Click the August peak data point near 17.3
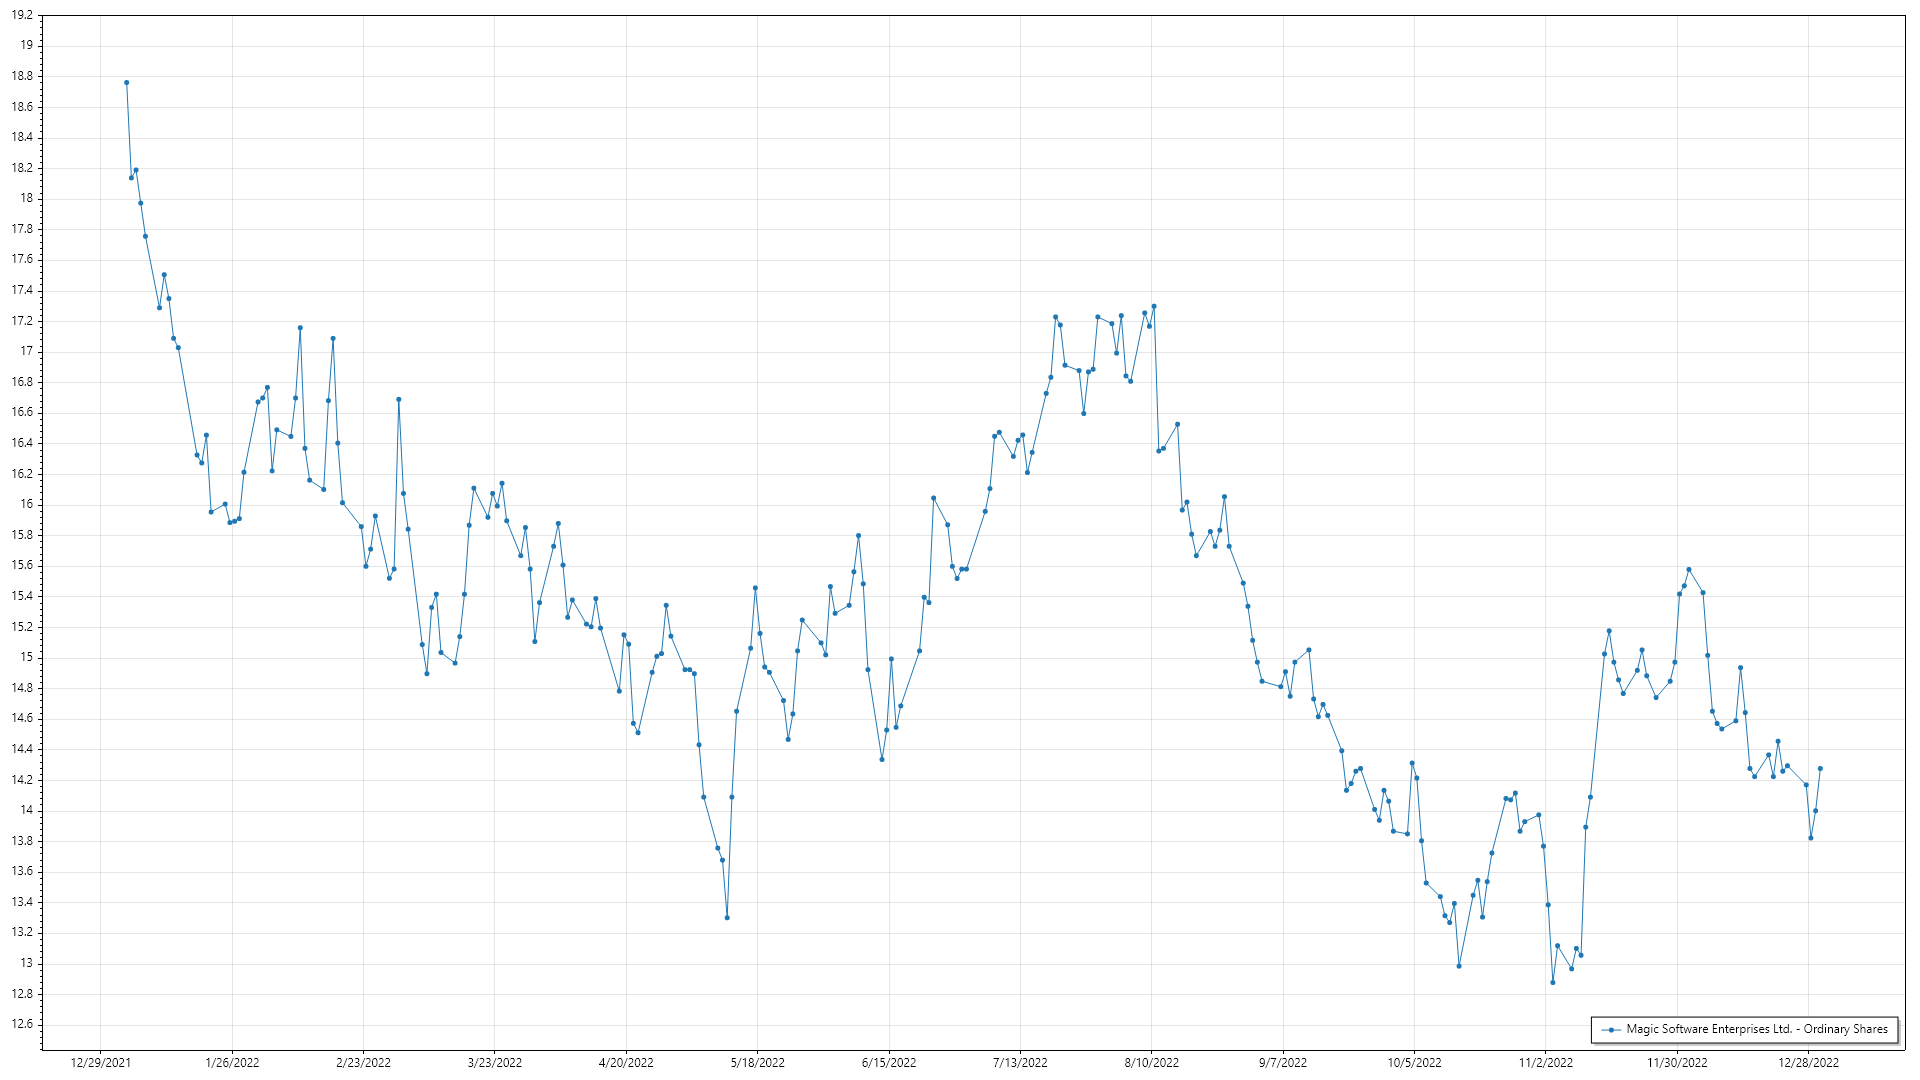Viewport: 1920px width, 1080px height. [1154, 306]
